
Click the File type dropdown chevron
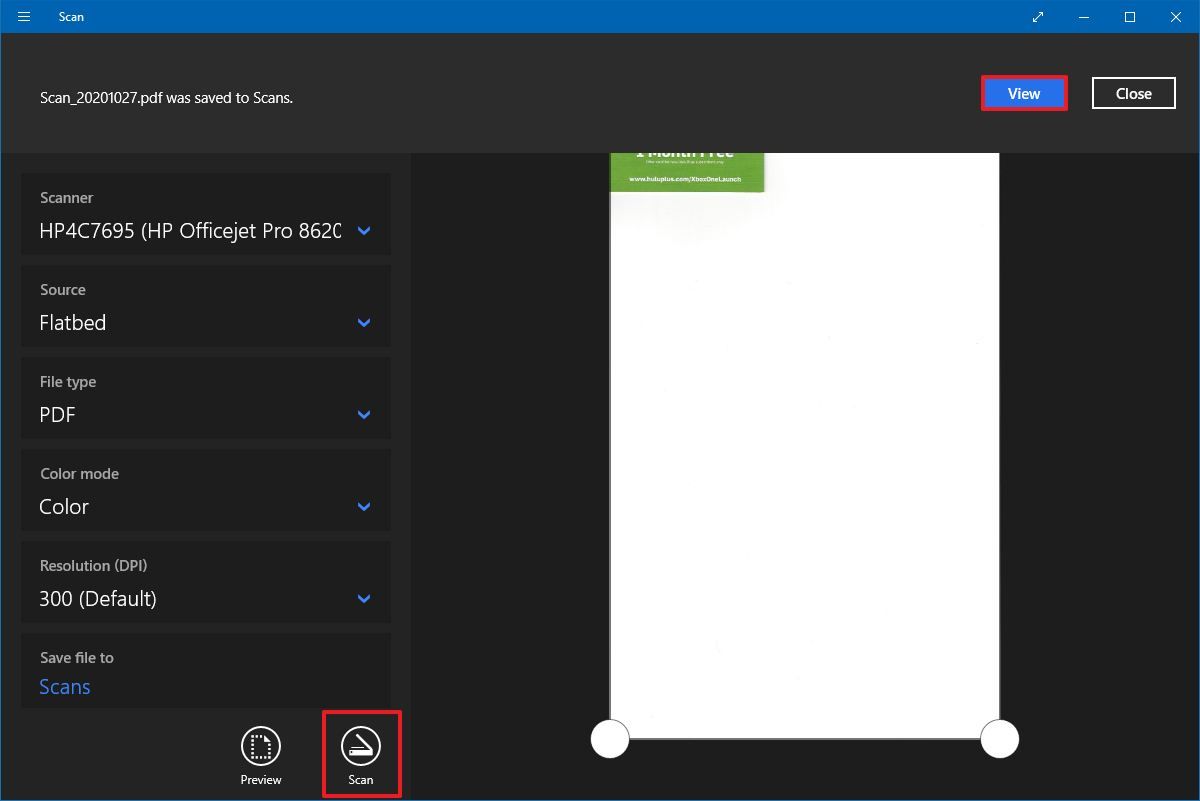[363, 414]
